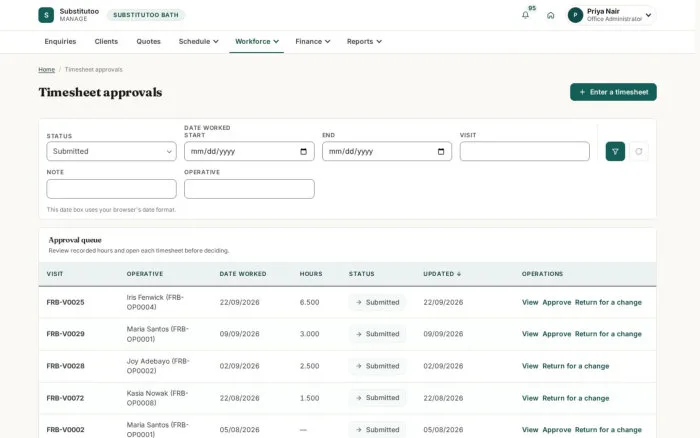
Task: Click hours value 6.500
Action: click(309, 302)
